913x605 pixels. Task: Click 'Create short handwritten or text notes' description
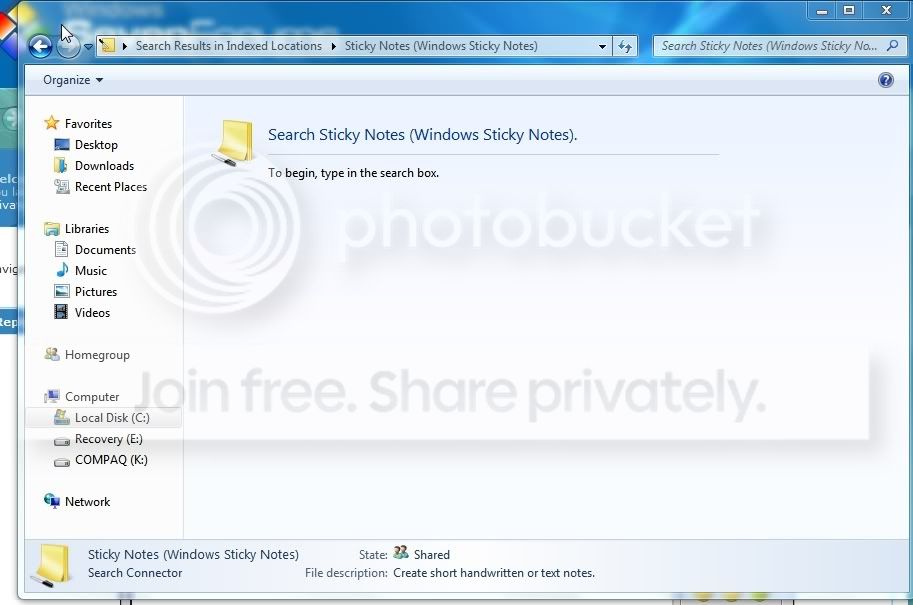(x=494, y=573)
